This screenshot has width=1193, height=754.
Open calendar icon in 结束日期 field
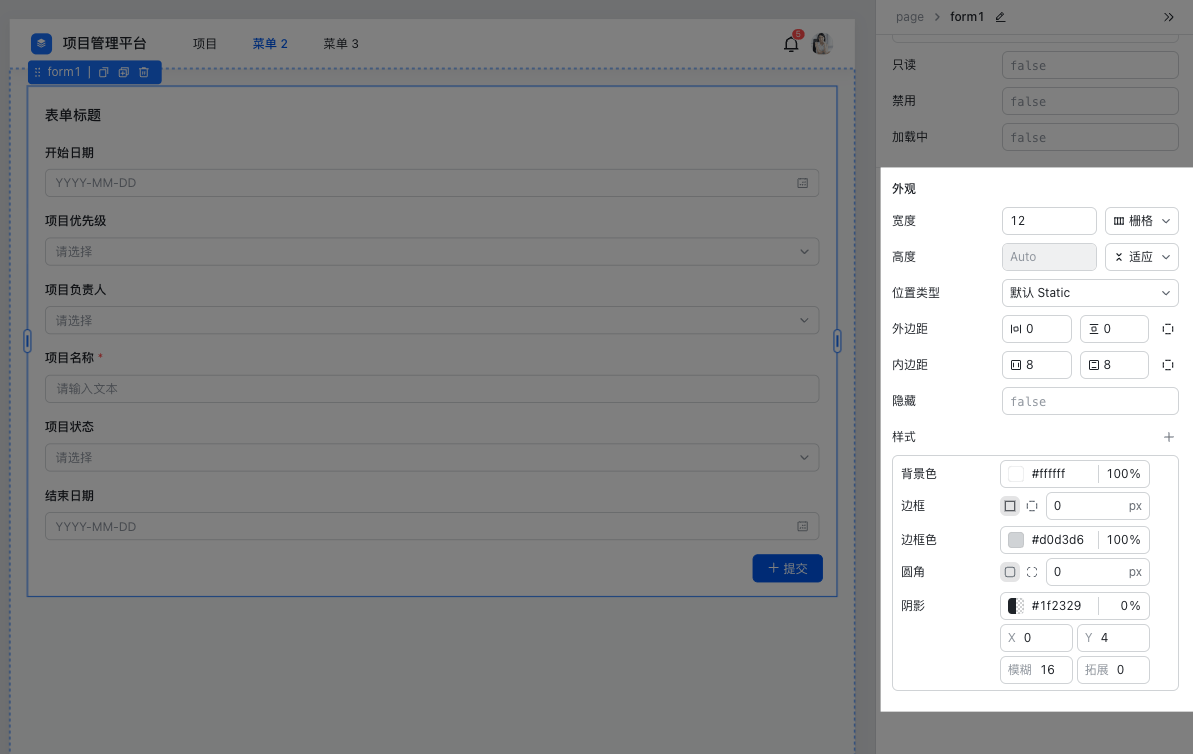802,527
